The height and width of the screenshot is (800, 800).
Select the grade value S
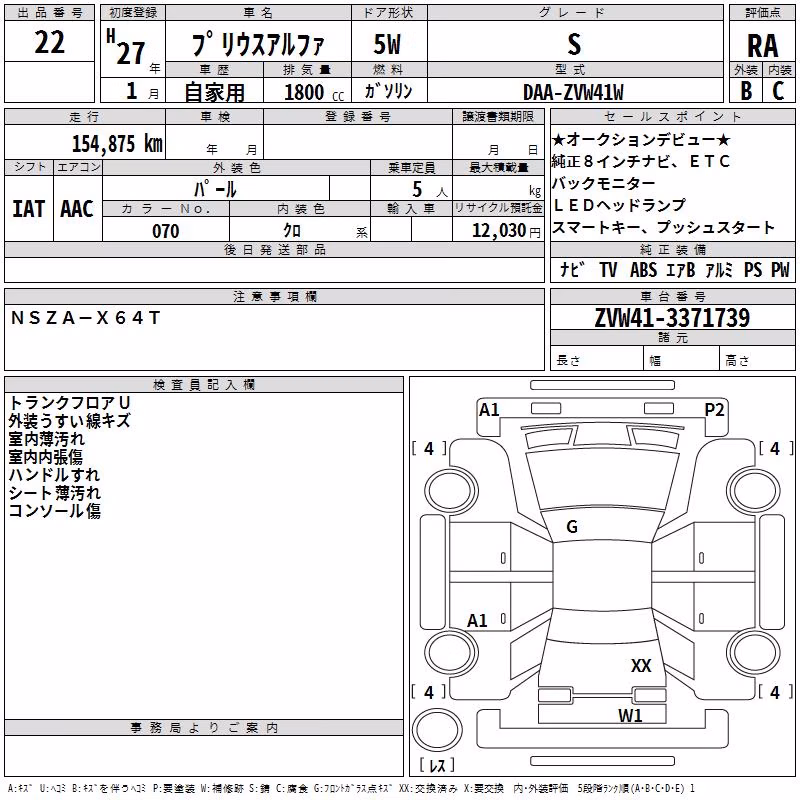click(574, 44)
